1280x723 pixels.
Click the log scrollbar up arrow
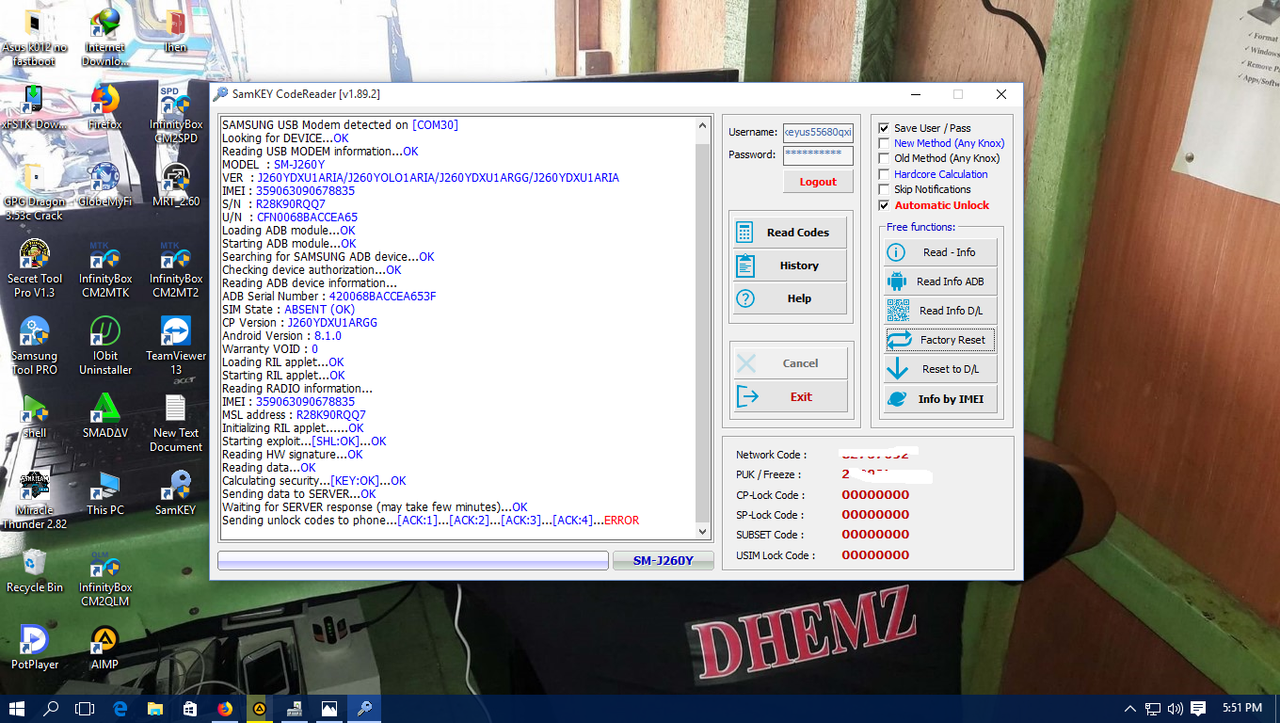click(702, 126)
